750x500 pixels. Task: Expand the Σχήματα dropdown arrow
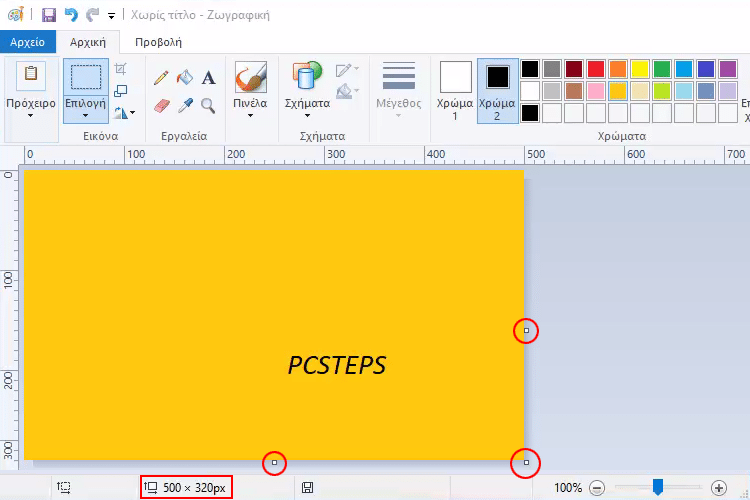[x=307, y=115]
